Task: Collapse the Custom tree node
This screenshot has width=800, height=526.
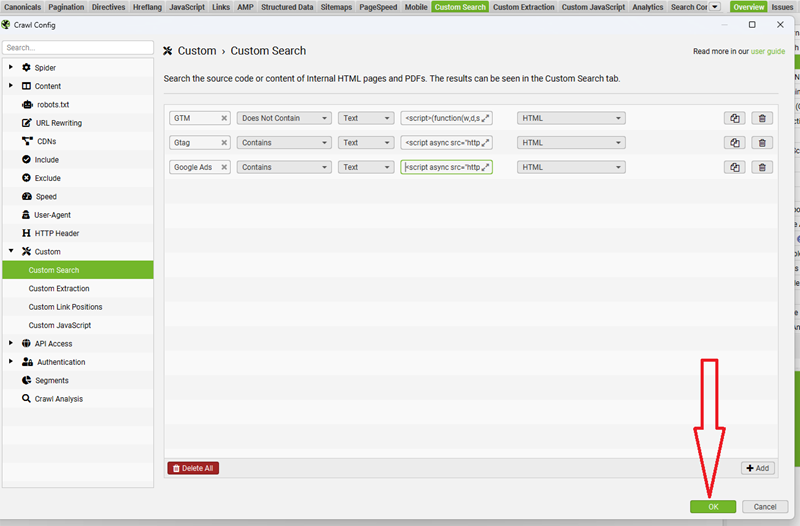Action: point(11,251)
